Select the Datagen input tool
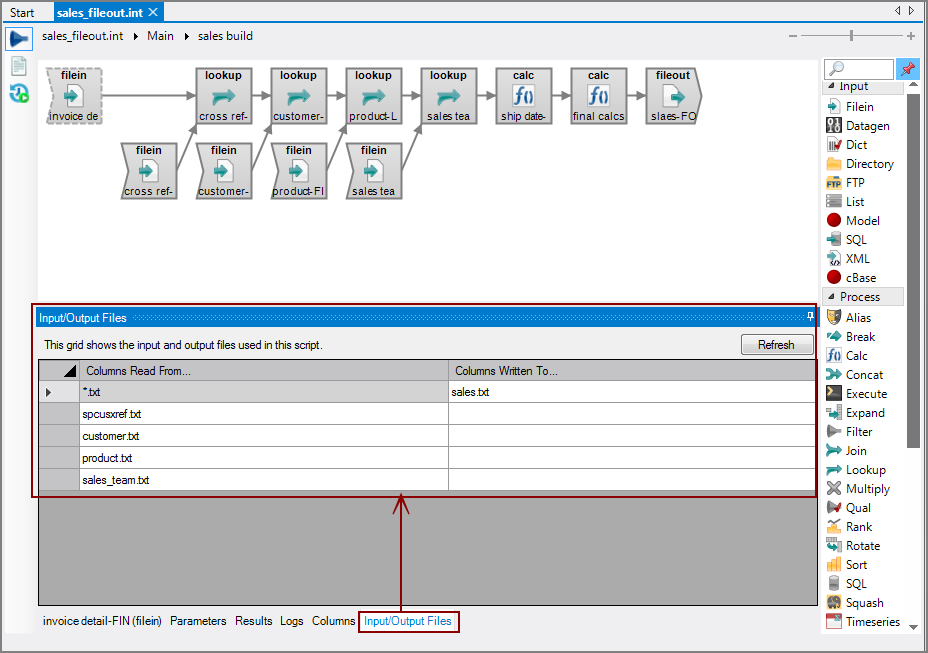Viewport: 928px width, 653px height. [862, 124]
